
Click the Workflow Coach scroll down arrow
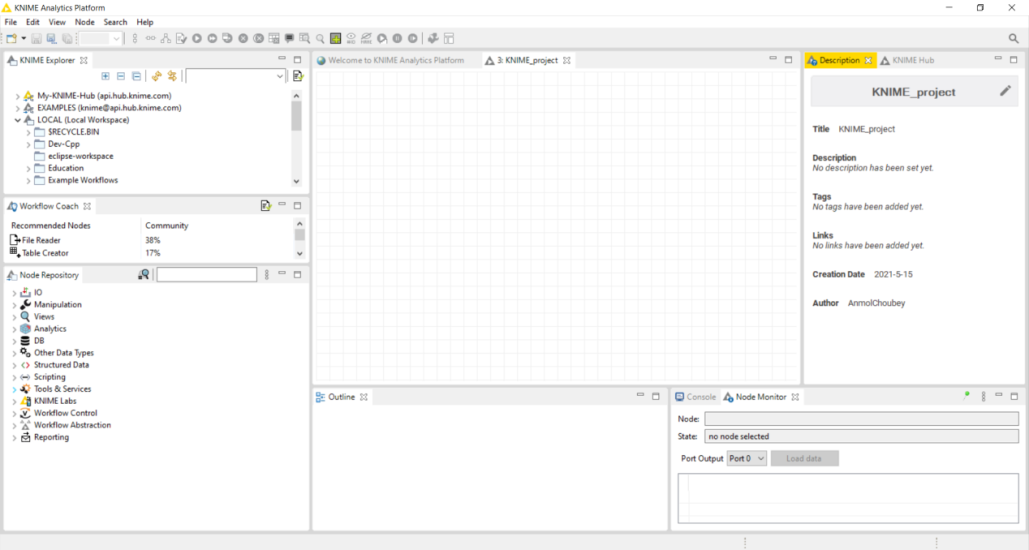pos(299,253)
